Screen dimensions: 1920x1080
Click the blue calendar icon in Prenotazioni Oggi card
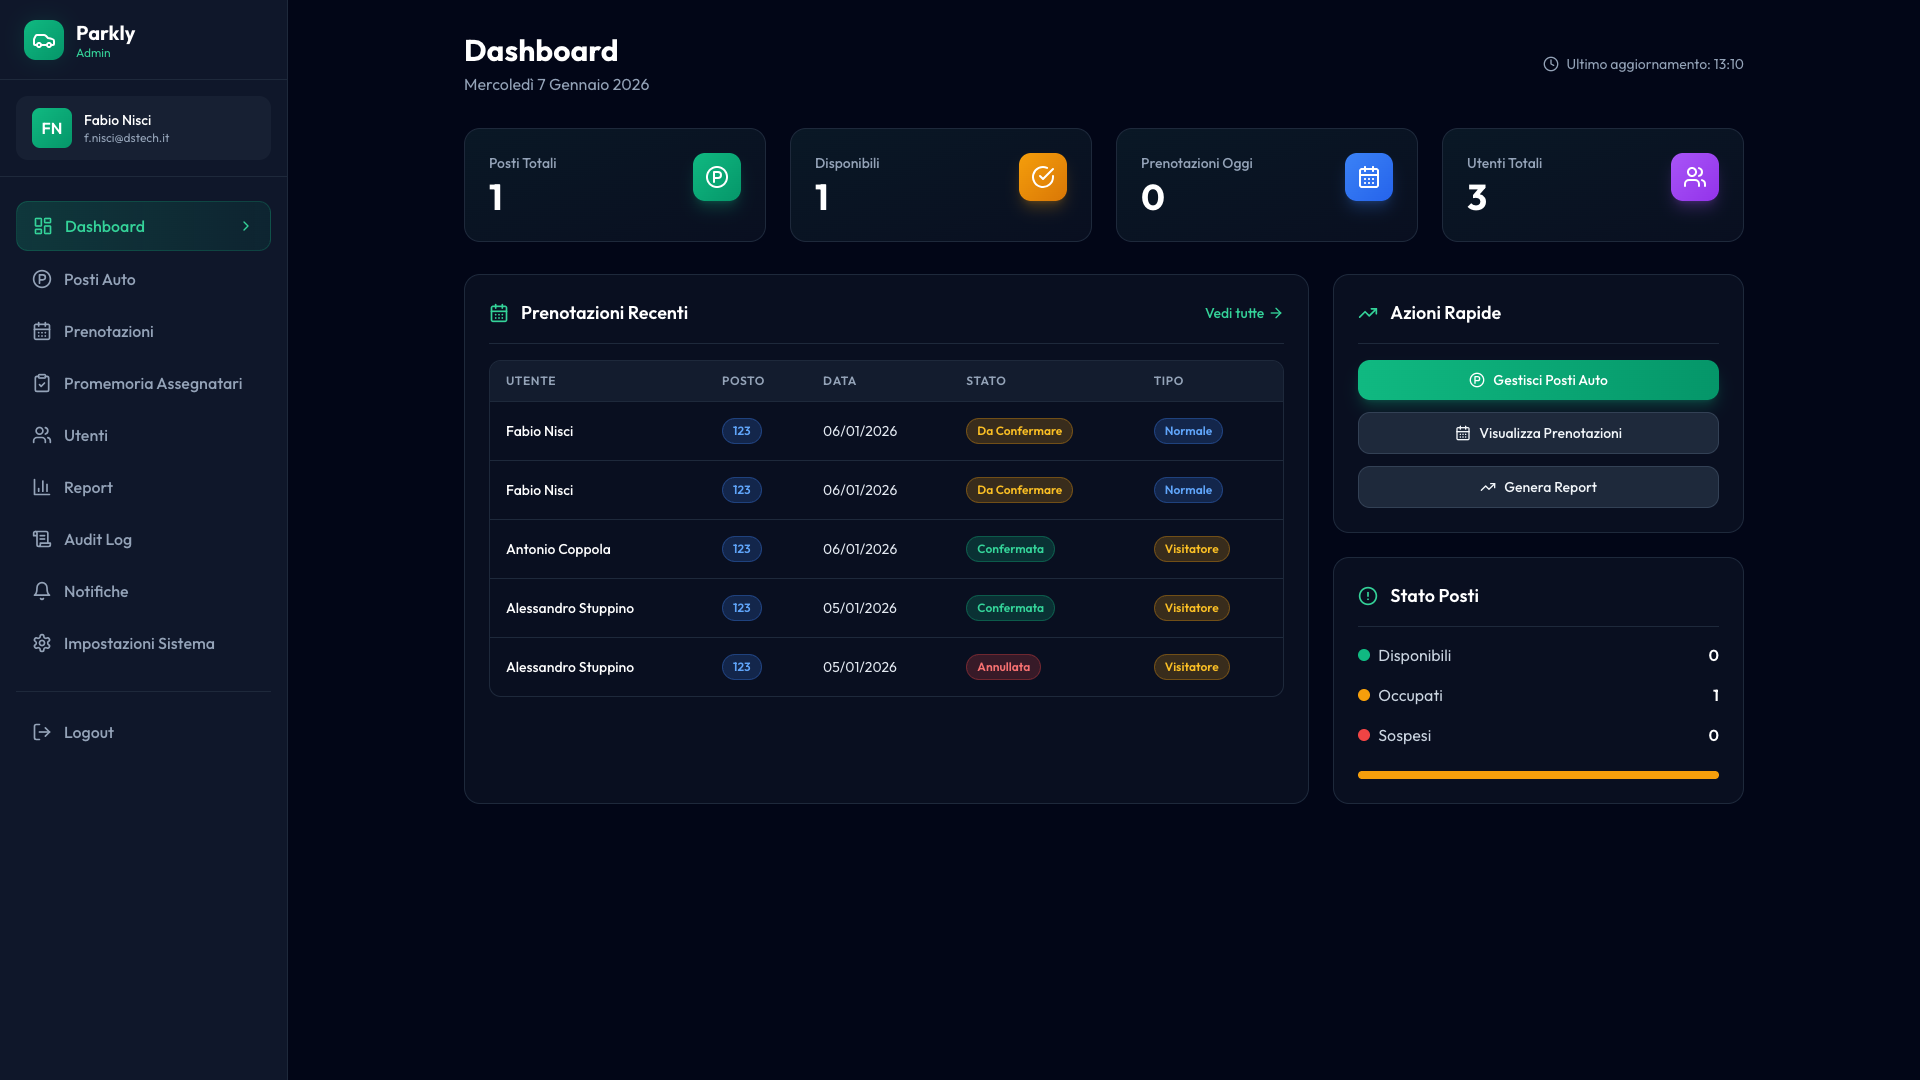pyautogui.click(x=1369, y=177)
